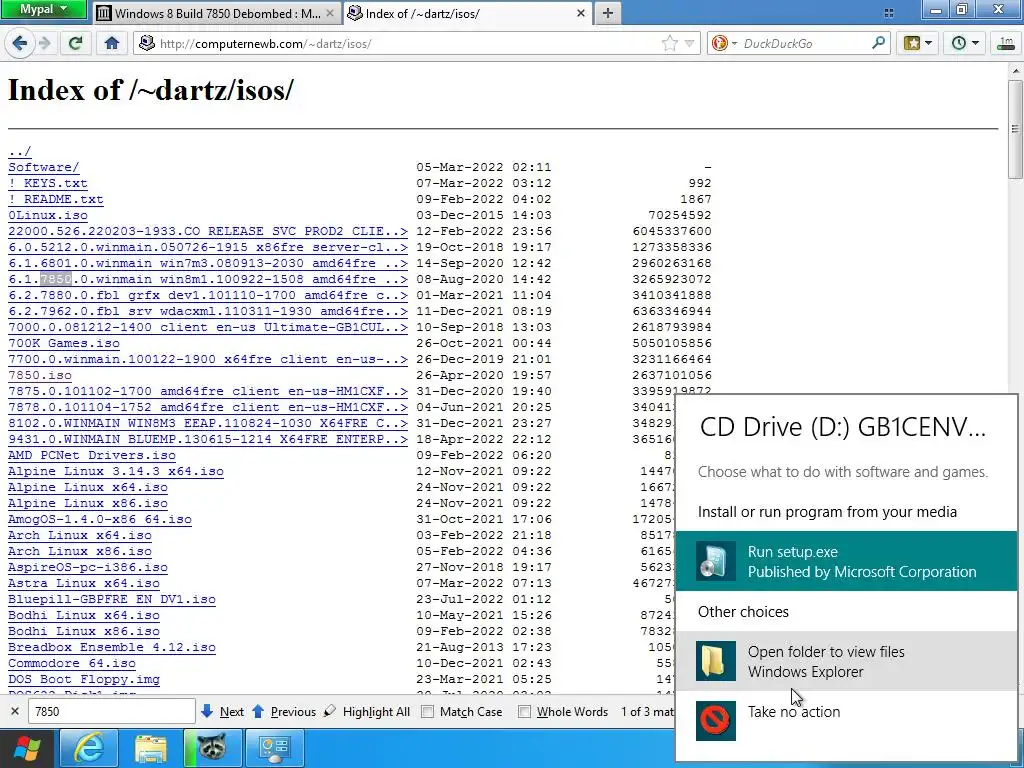Click Bodhi Linux x64.iso link

(84, 615)
